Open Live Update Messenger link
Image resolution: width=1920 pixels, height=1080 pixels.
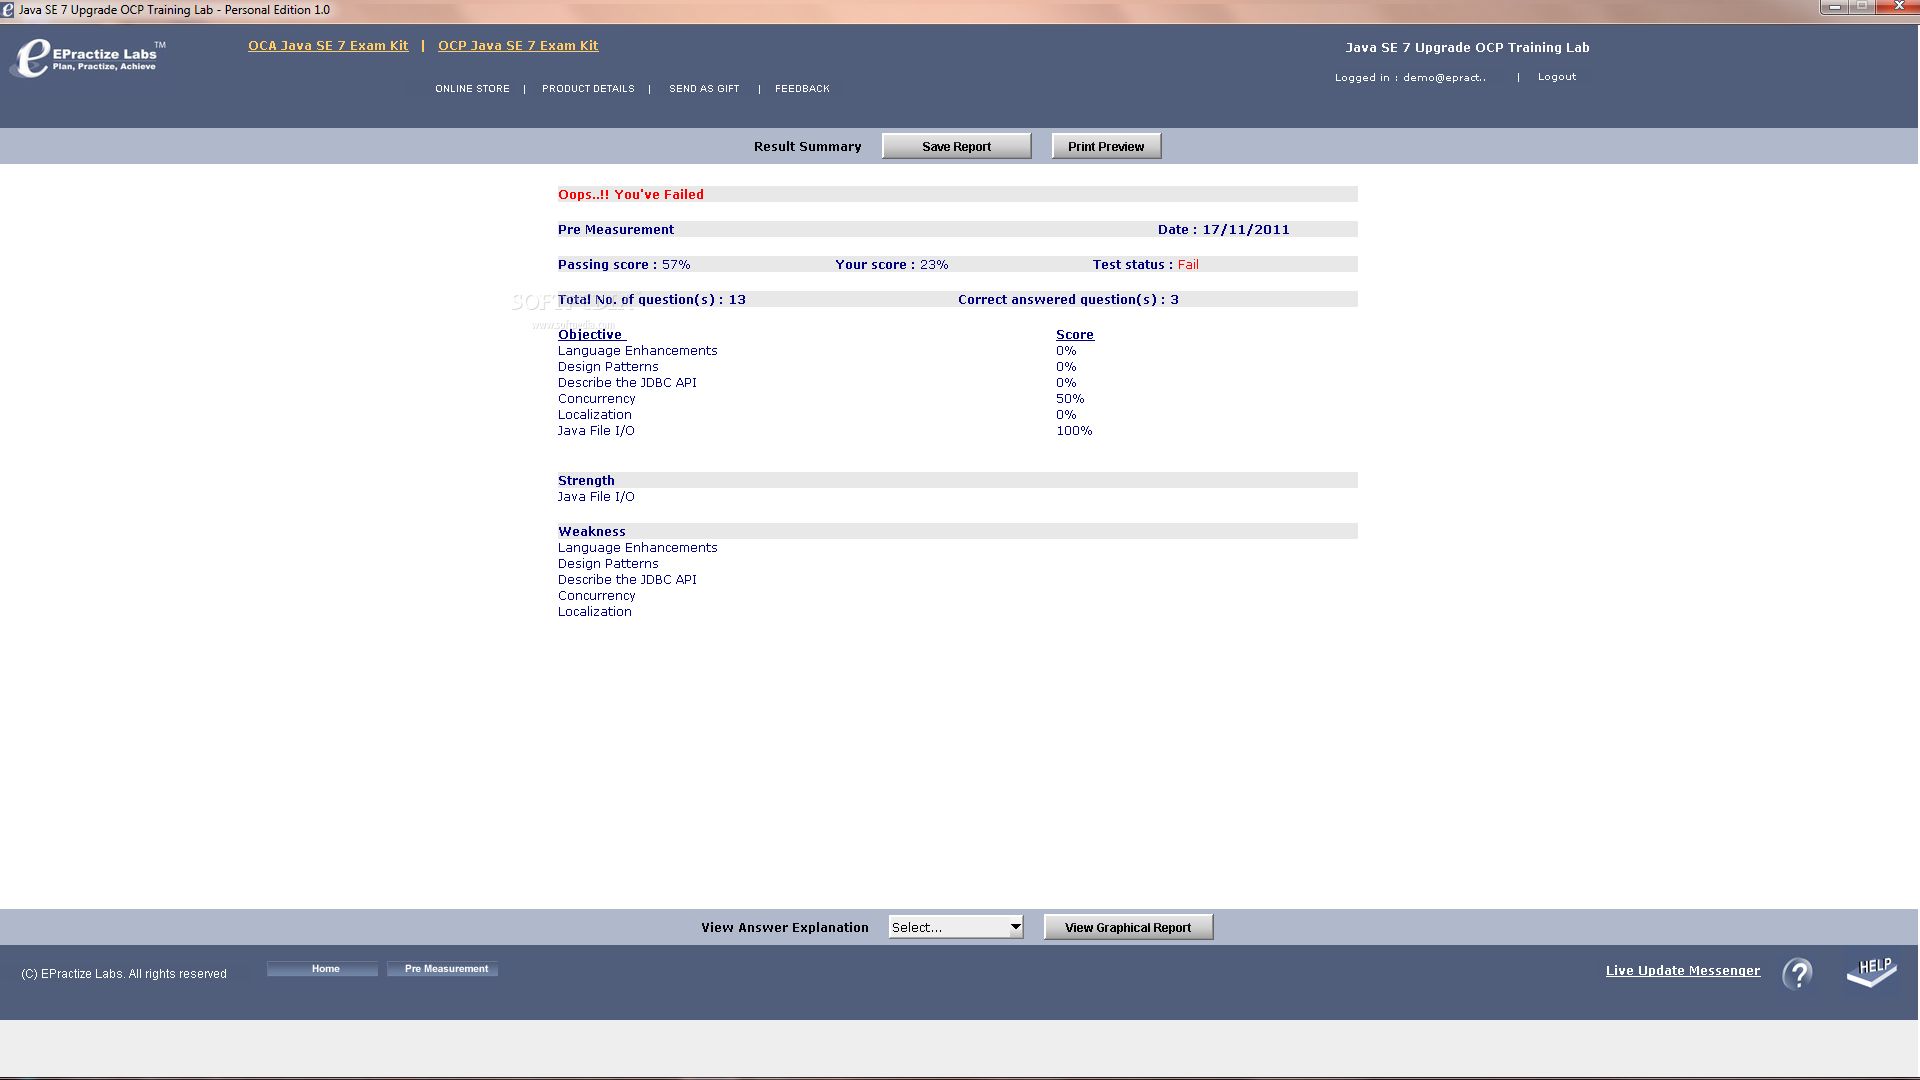click(x=1683, y=971)
